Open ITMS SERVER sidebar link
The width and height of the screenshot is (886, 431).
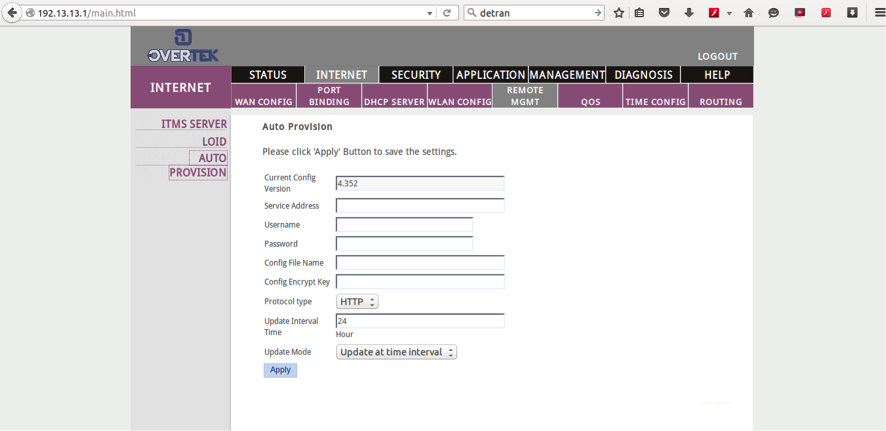[x=194, y=124]
